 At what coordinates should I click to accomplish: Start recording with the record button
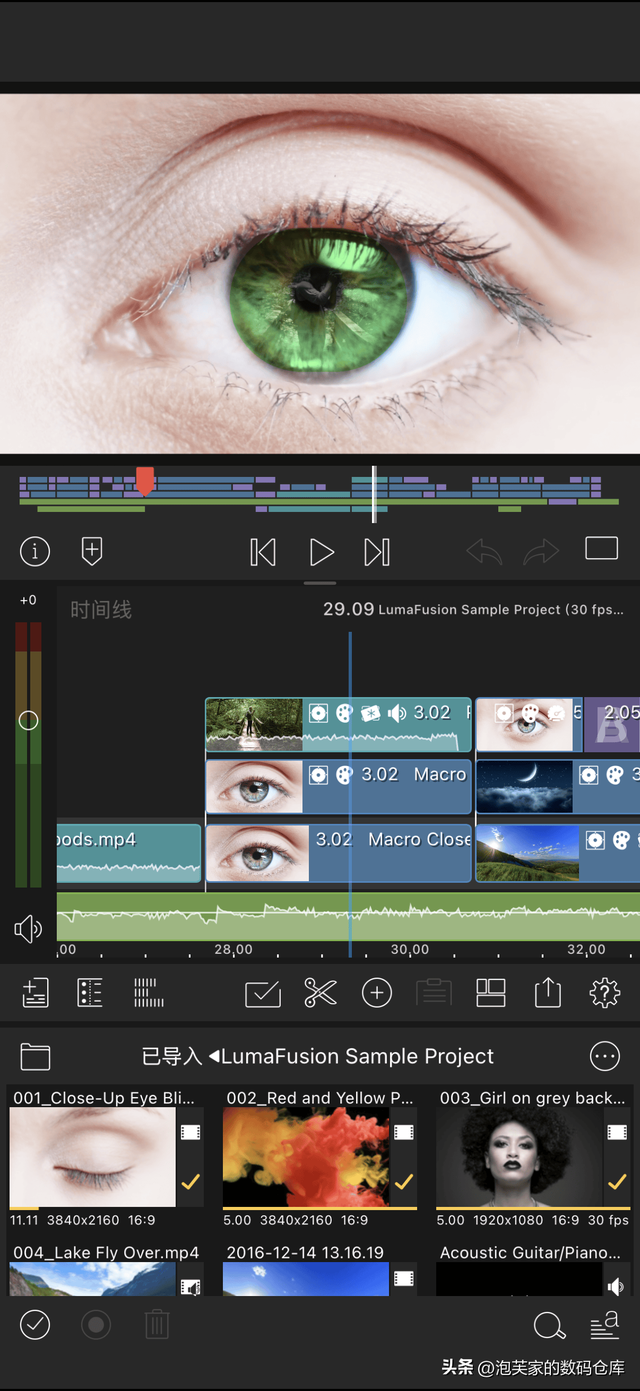(x=96, y=1325)
